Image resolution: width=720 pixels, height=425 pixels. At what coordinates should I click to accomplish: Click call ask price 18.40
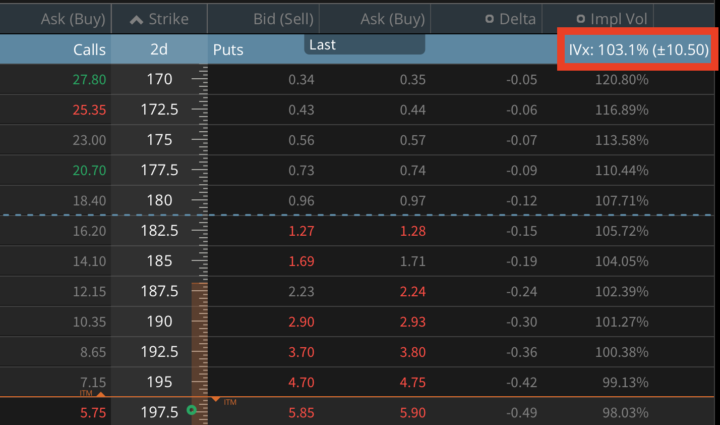point(90,201)
